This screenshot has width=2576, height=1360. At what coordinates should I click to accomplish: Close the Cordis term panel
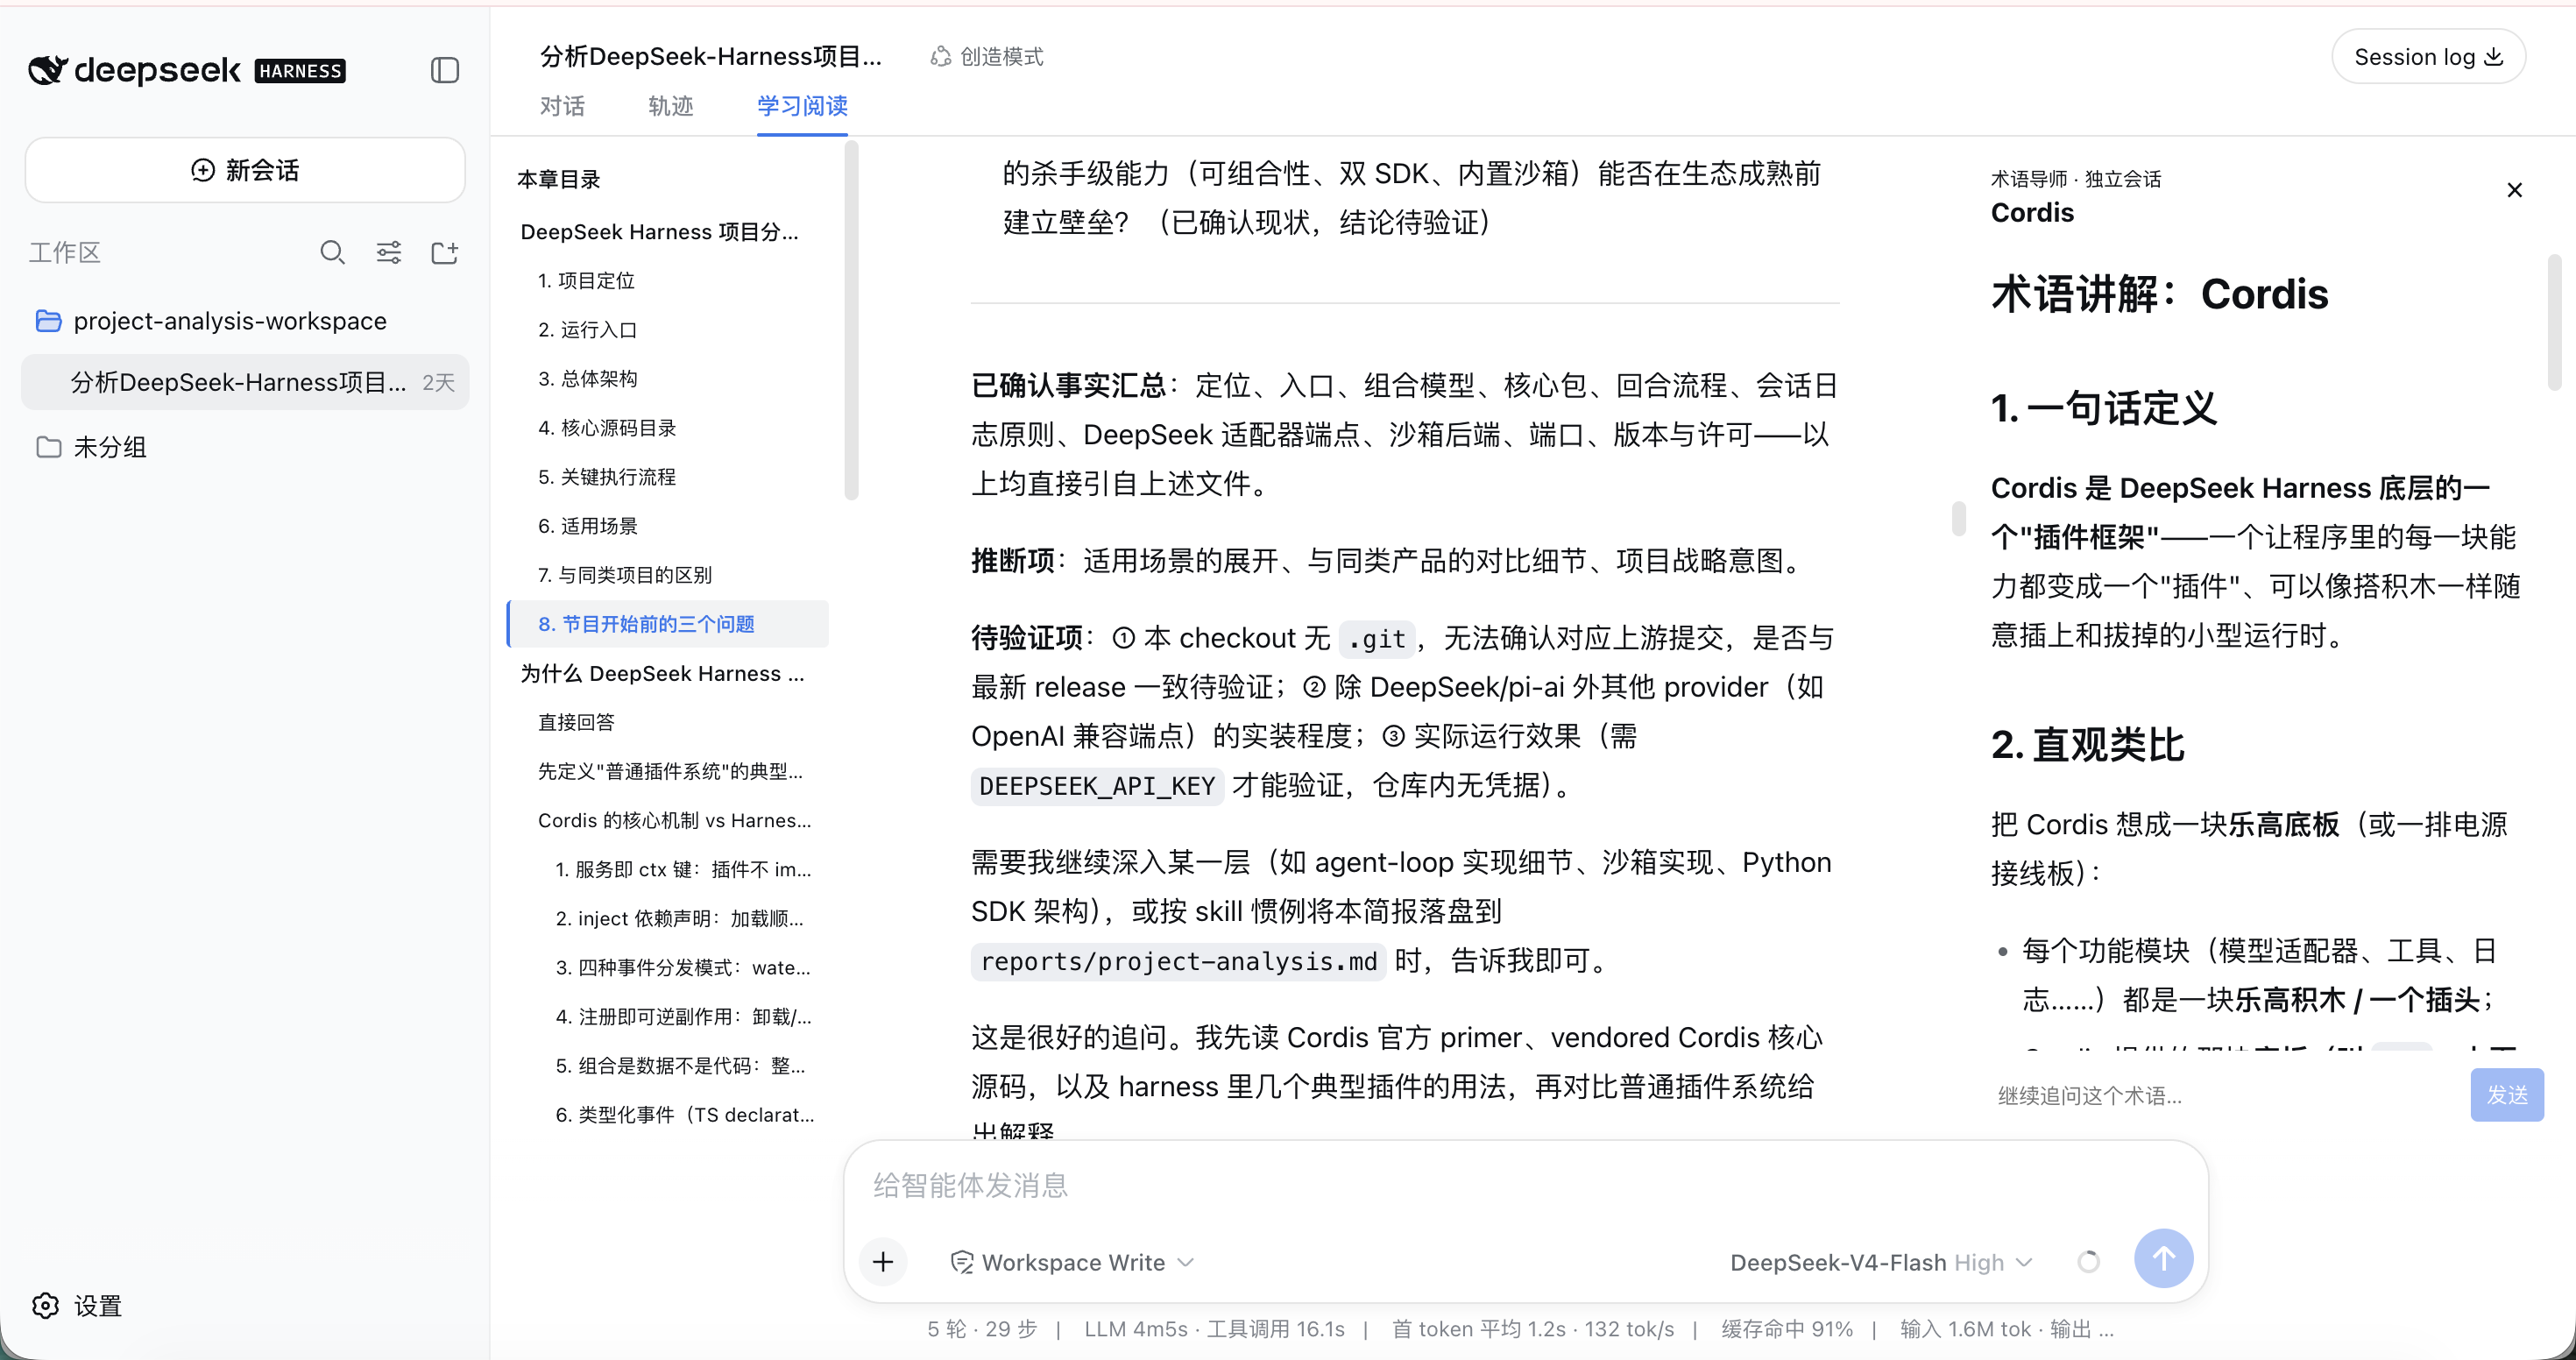[2514, 190]
